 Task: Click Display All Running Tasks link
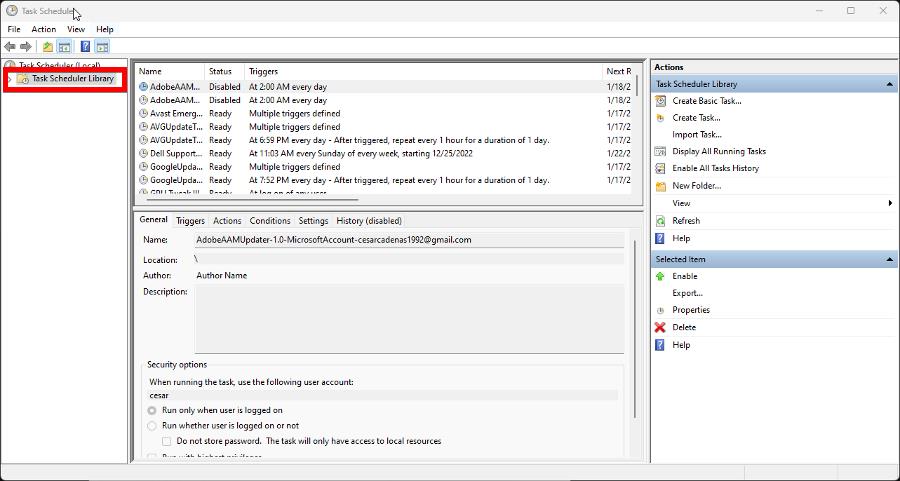click(x=719, y=152)
